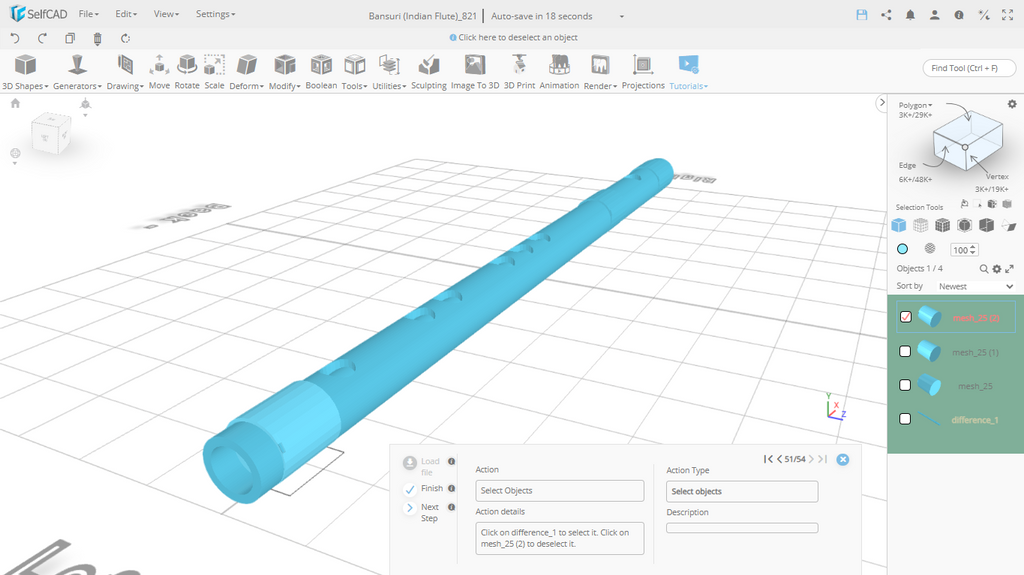1024x575 pixels.
Task: Open the Settings menu
Action: pos(215,15)
